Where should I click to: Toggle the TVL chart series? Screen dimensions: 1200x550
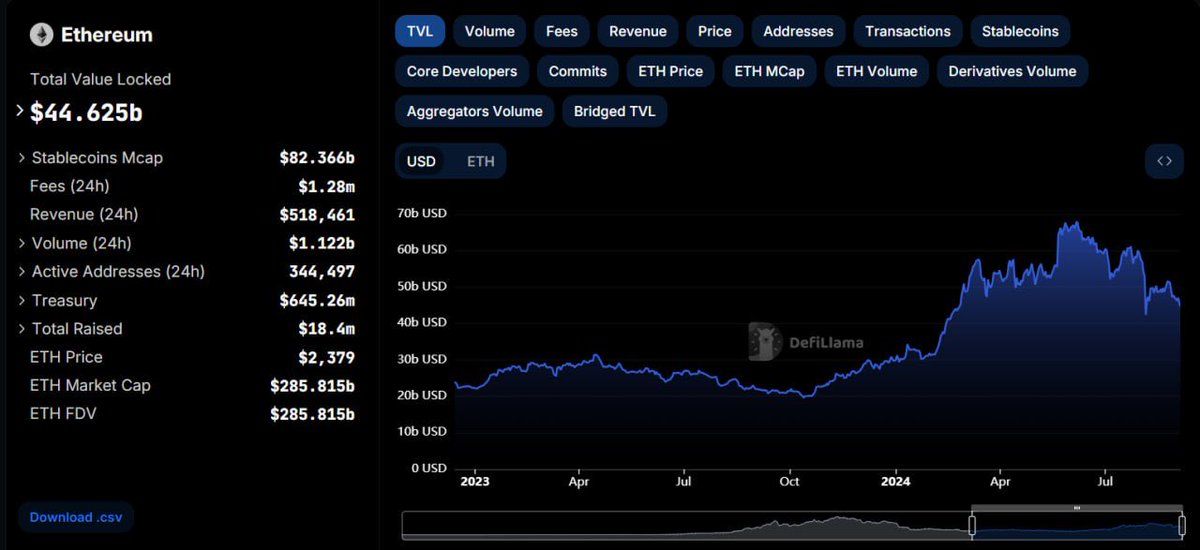[420, 31]
